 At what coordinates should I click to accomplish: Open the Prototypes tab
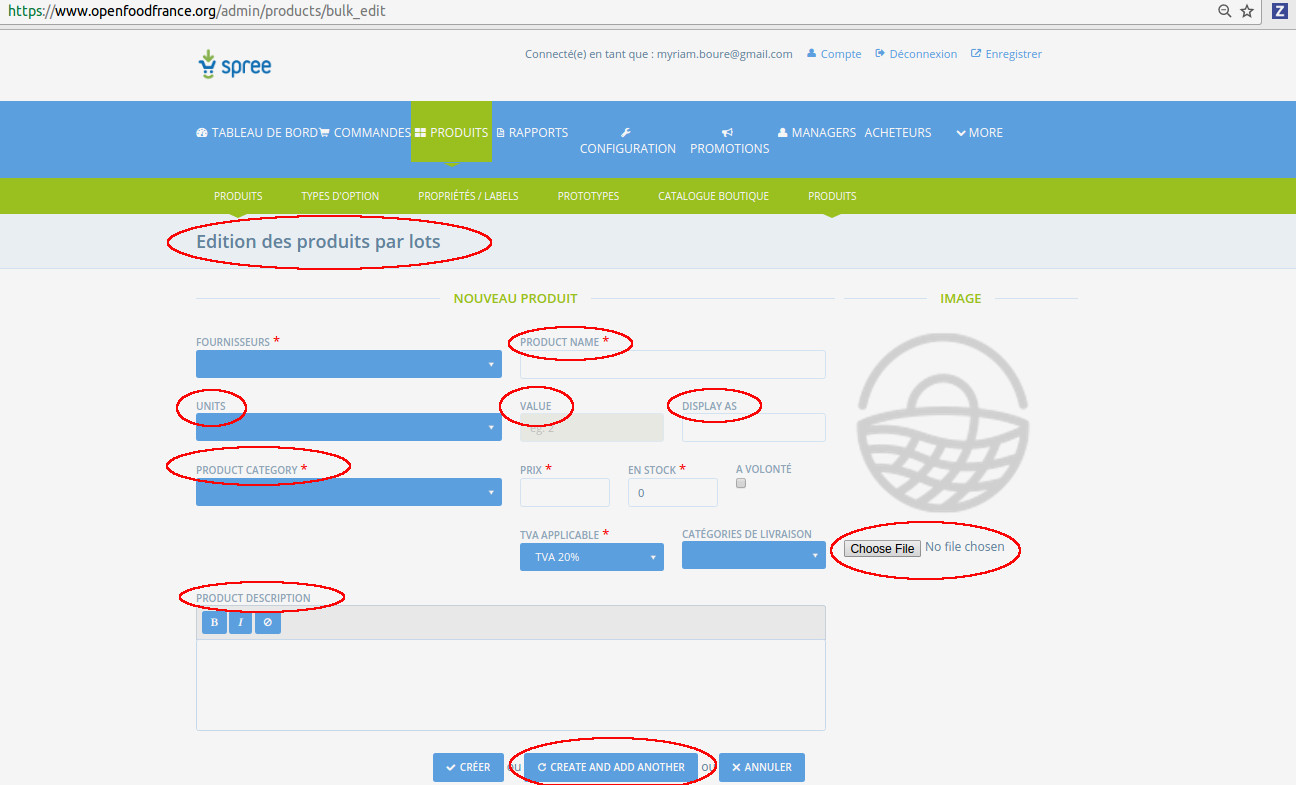pyautogui.click(x=588, y=195)
